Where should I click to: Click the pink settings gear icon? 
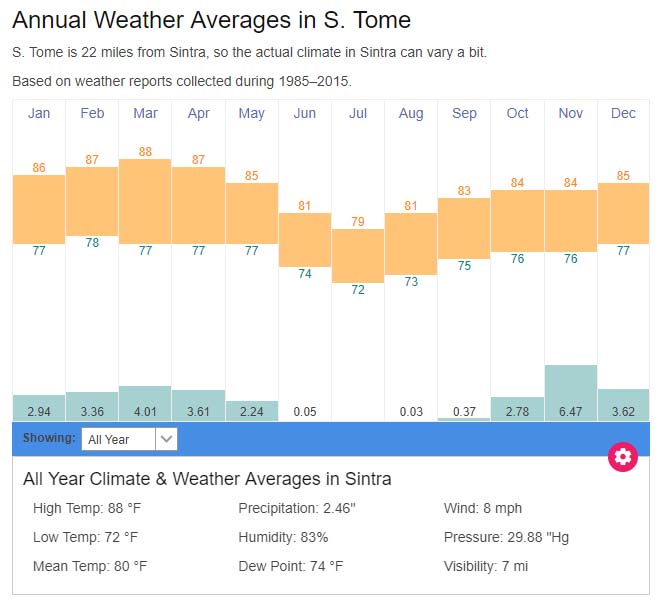tap(623, 457)
